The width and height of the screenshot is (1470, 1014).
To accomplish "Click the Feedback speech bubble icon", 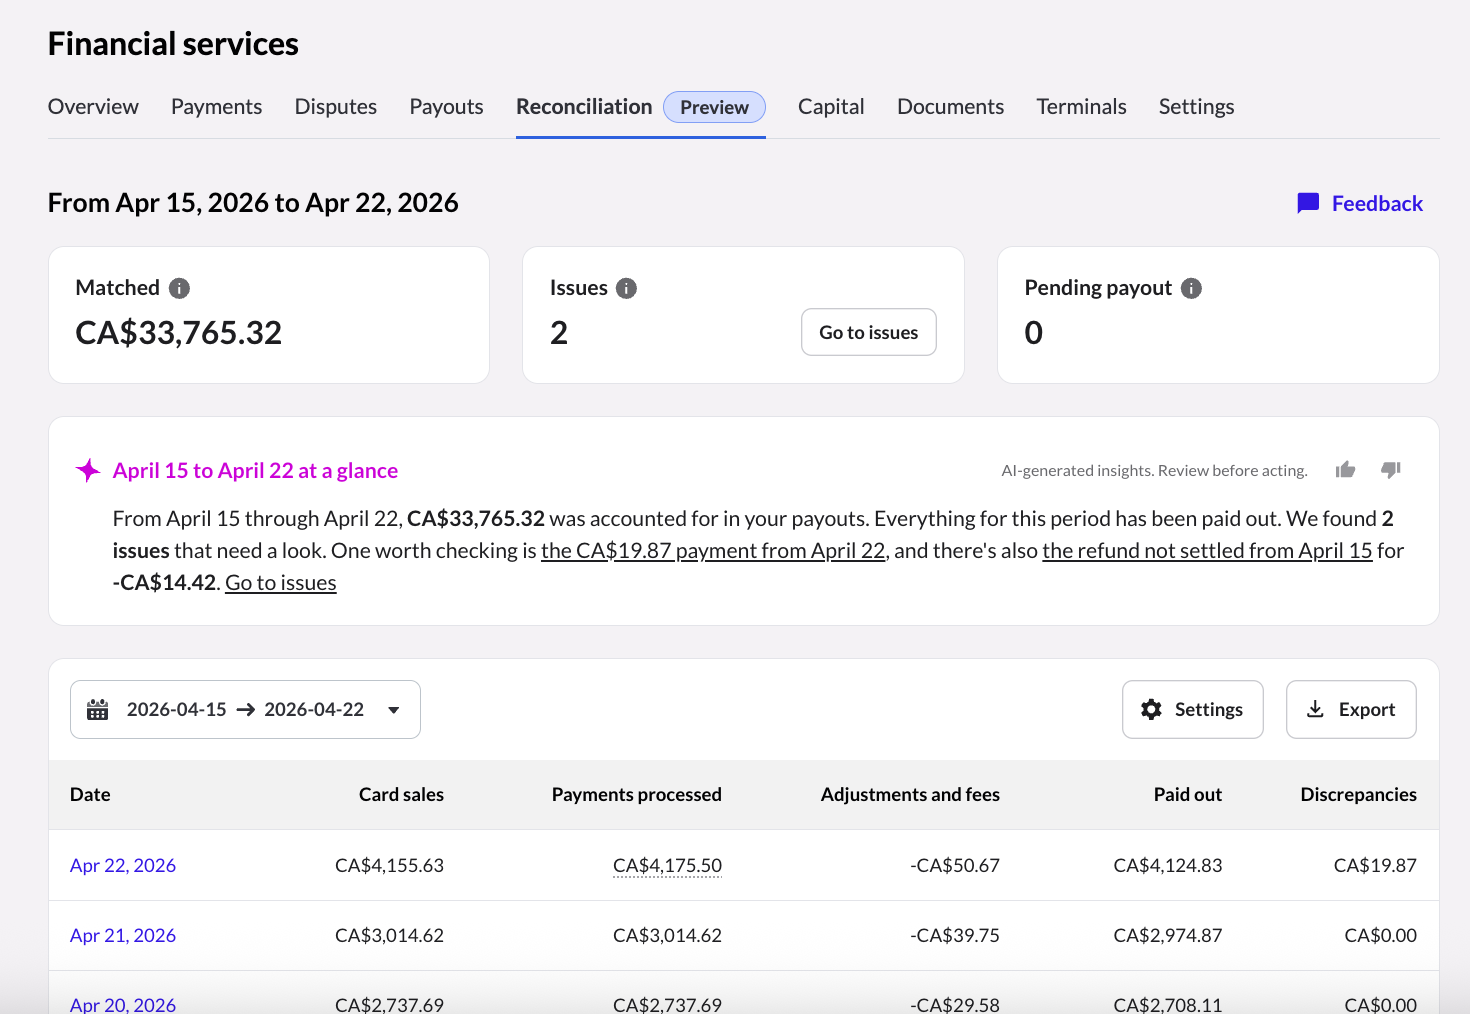I will [x=1308, y=204].
